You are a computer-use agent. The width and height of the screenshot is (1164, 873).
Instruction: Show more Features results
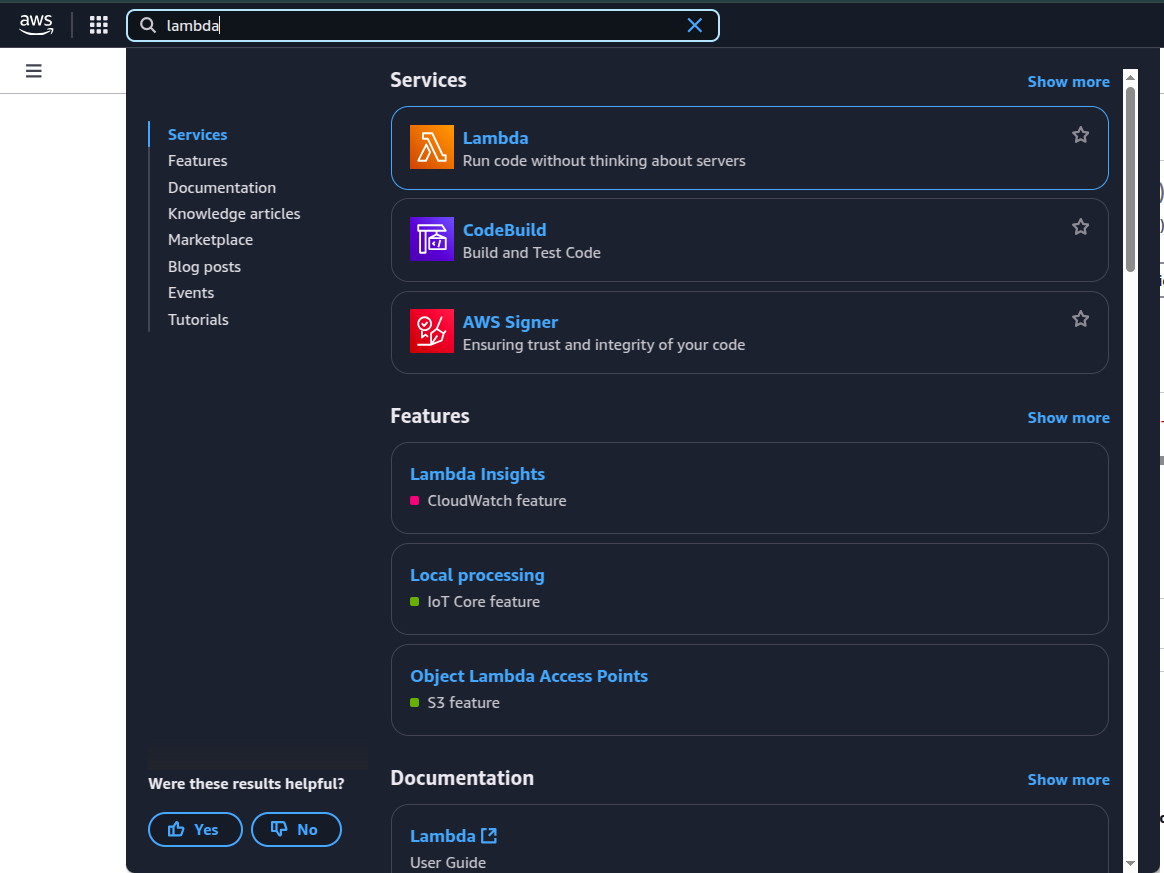[1068, 417]
